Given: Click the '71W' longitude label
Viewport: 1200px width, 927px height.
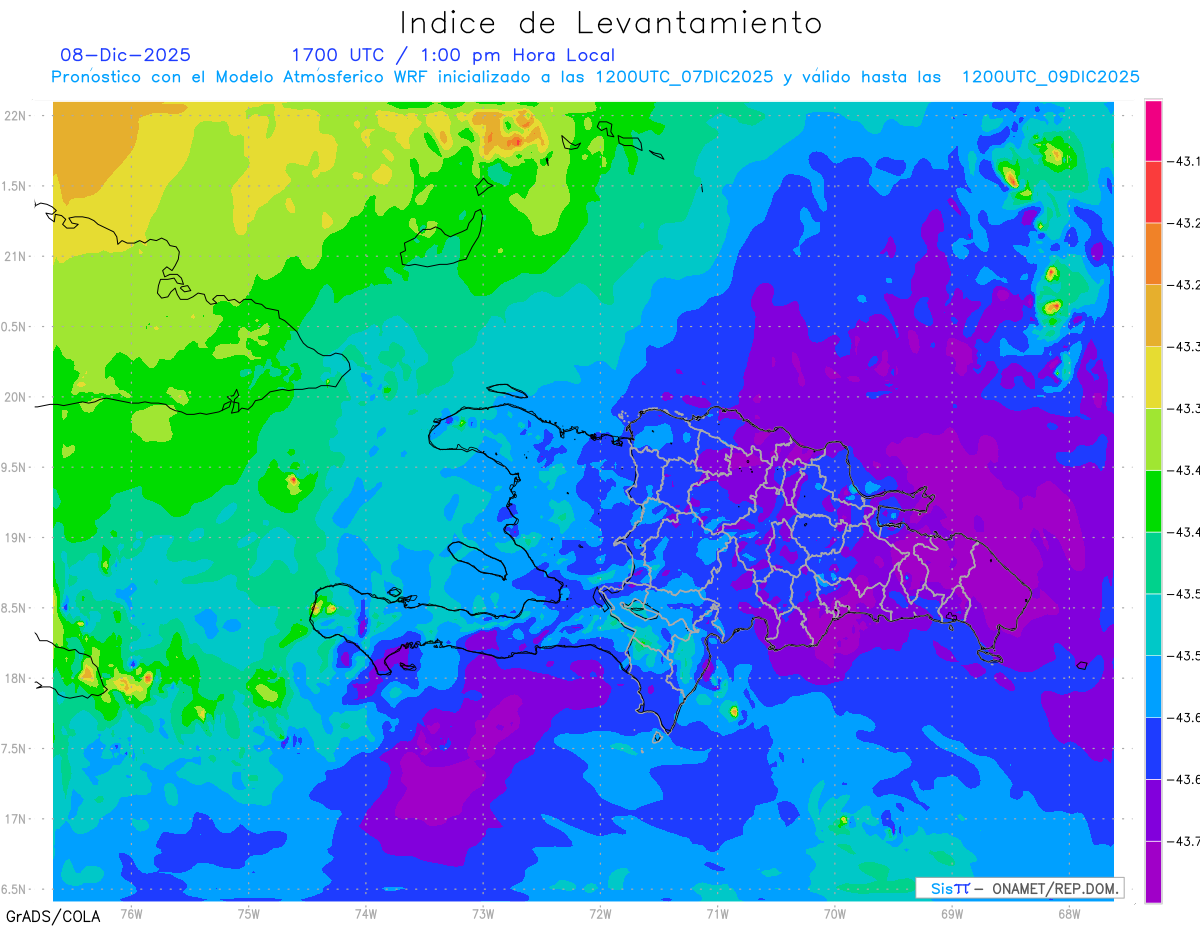Looking at the screenshot, I should click(717, 913).
